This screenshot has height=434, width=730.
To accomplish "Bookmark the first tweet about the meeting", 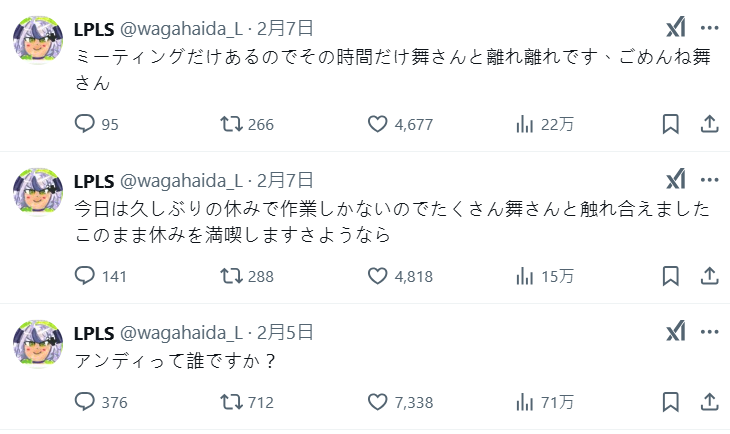I will coord(671,124).
